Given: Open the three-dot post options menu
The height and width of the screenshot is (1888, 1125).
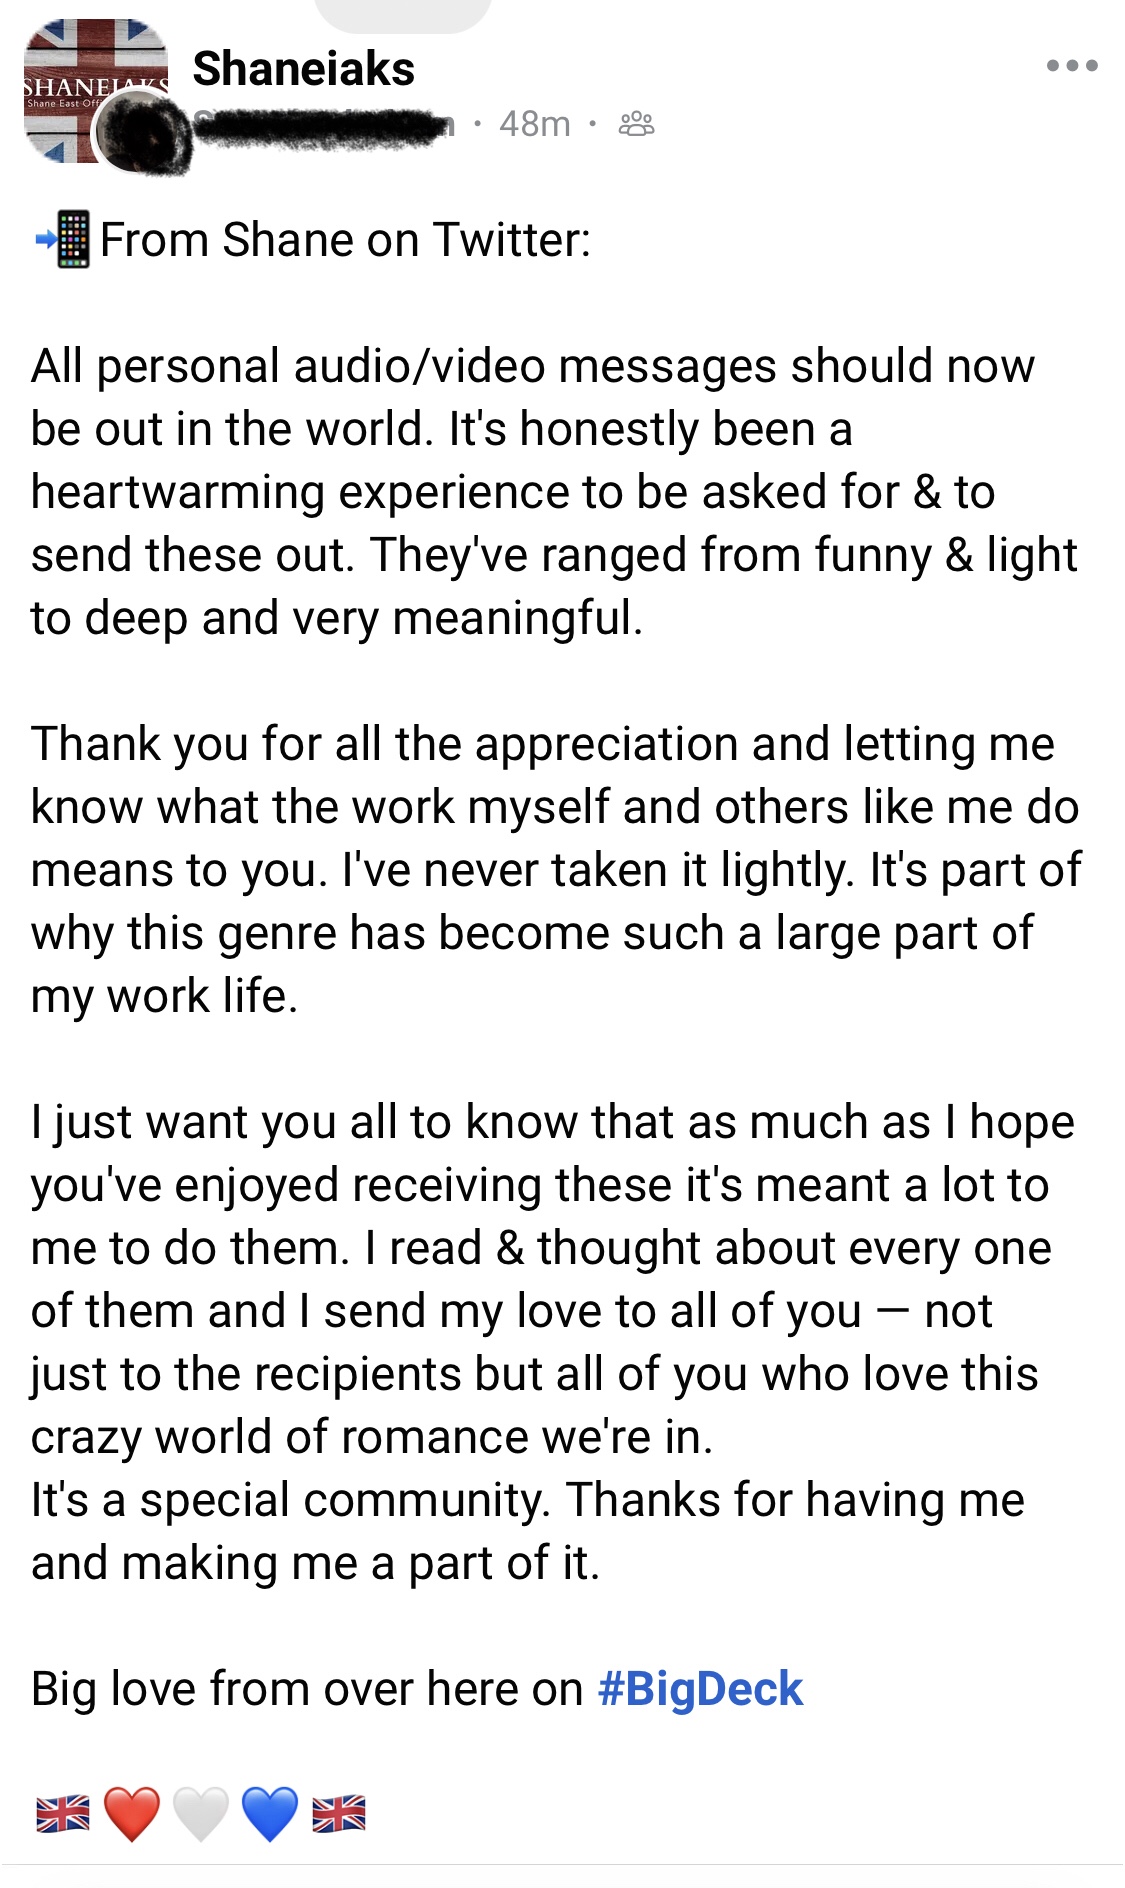Looking at the screenshot, I should coord(1071,66).
